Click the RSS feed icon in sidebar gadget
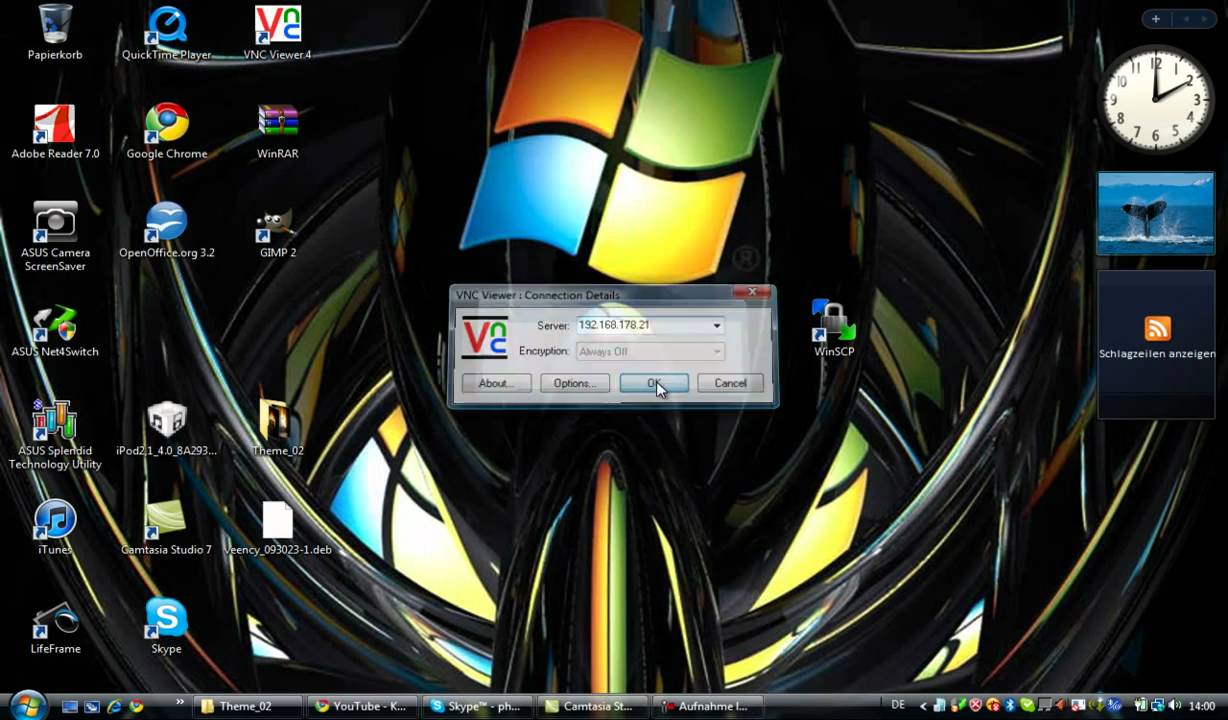The height and width of the screenshot is (720, 1228). tap(1157, 328)
